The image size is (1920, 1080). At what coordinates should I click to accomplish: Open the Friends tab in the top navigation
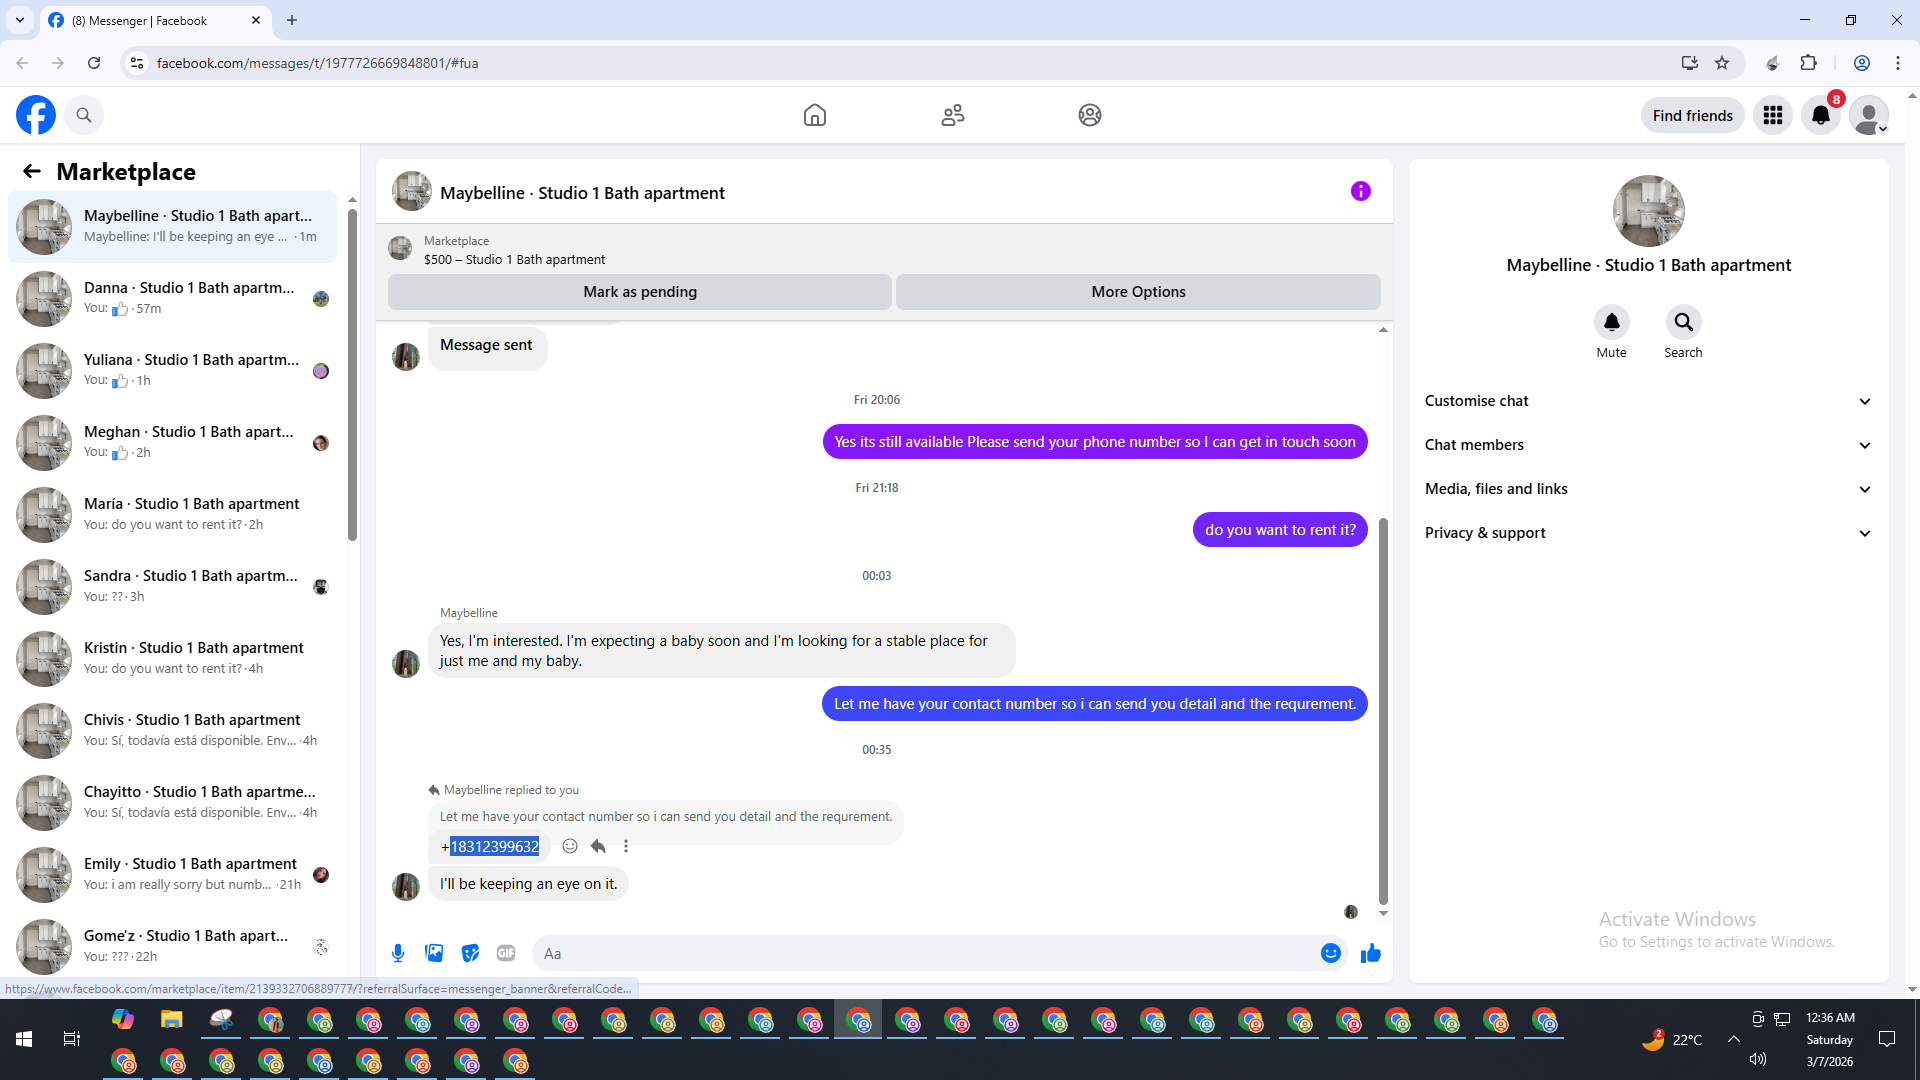[x=952, y=115]
